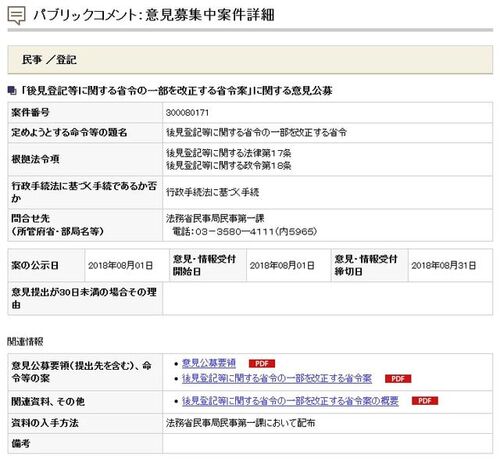The height and width of the screenshot is (462, 500).
Task: Click the 案の公示日 label
Action: [35, 265]
